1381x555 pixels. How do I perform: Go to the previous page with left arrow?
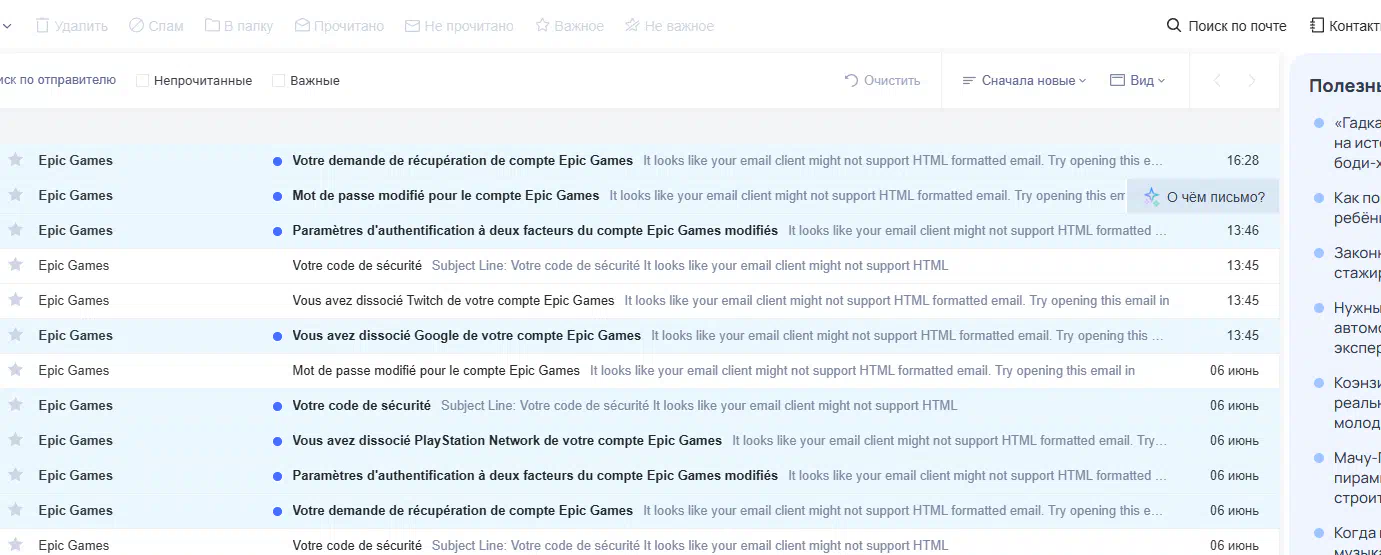1217,80
